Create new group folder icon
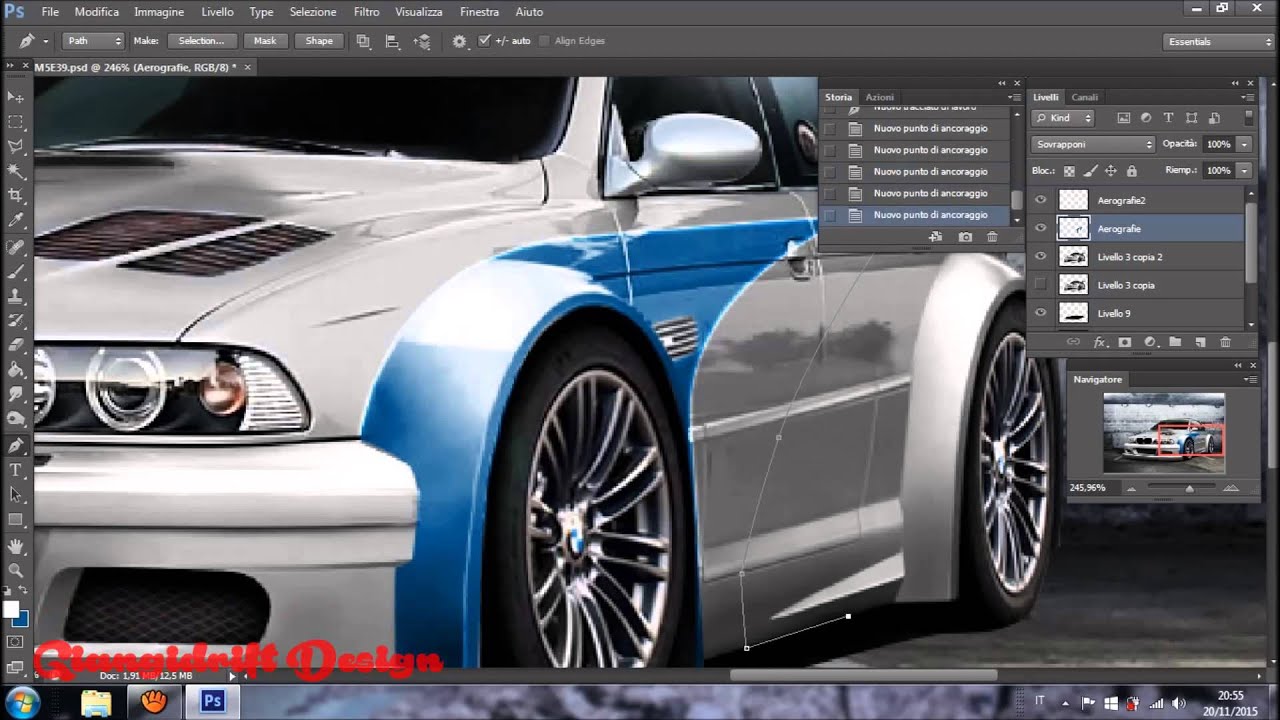 click(1175, 342)
